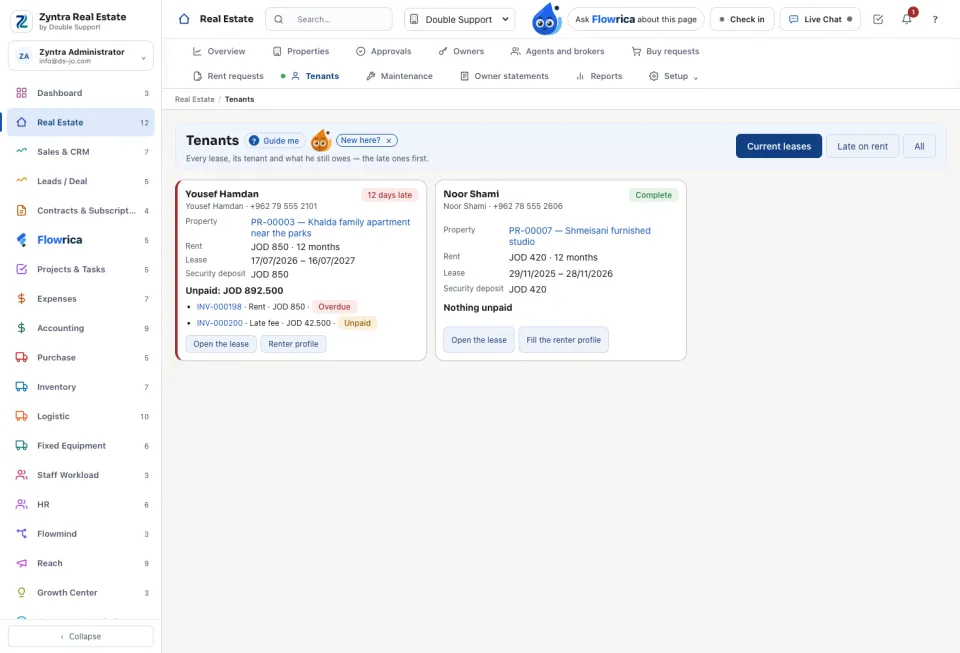Open the Accounting module
Viewport: 960px width, 653px height.
click(x=81, y=328)
